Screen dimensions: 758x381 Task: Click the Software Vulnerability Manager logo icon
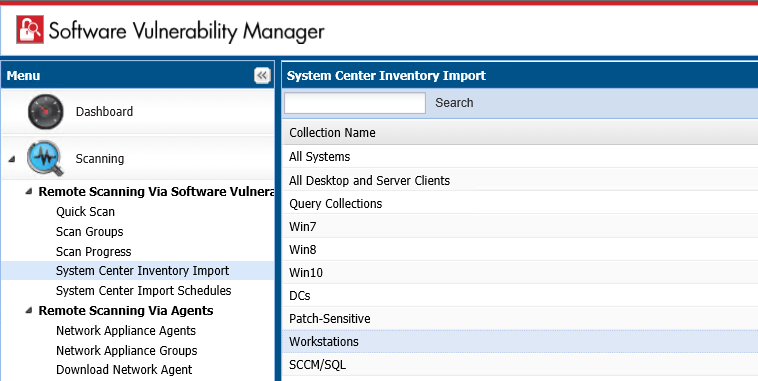[x=30, y=29]
